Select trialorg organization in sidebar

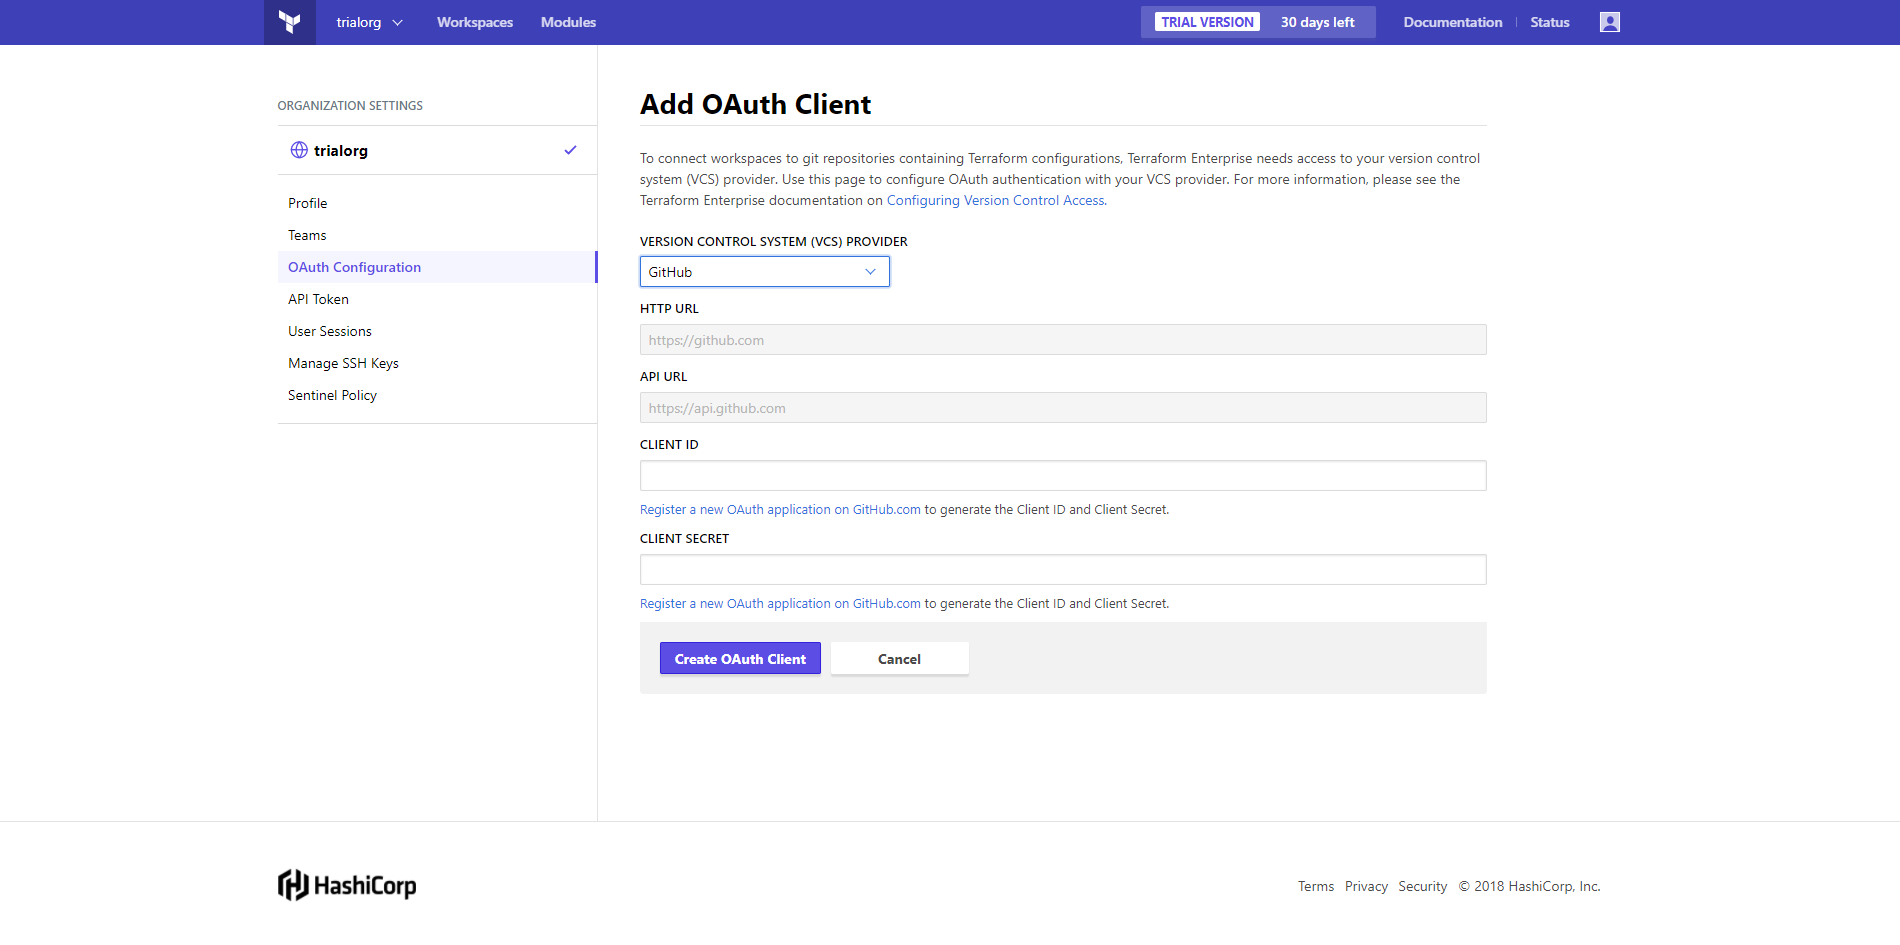437,150
